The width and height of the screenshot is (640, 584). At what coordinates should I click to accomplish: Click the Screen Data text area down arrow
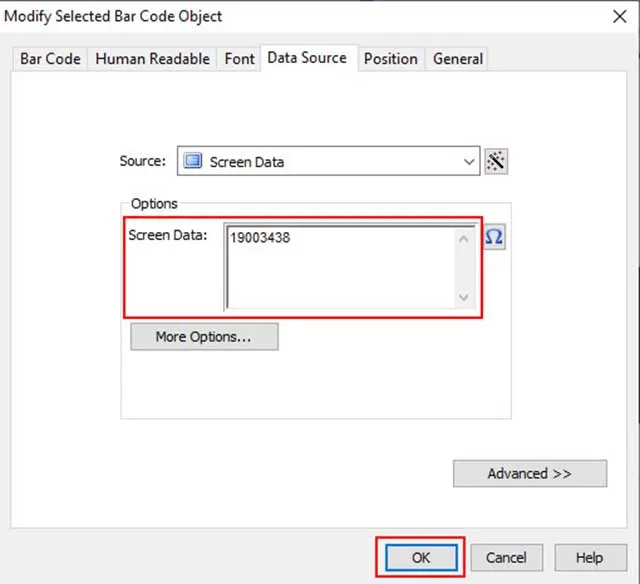tap(463, 297)
